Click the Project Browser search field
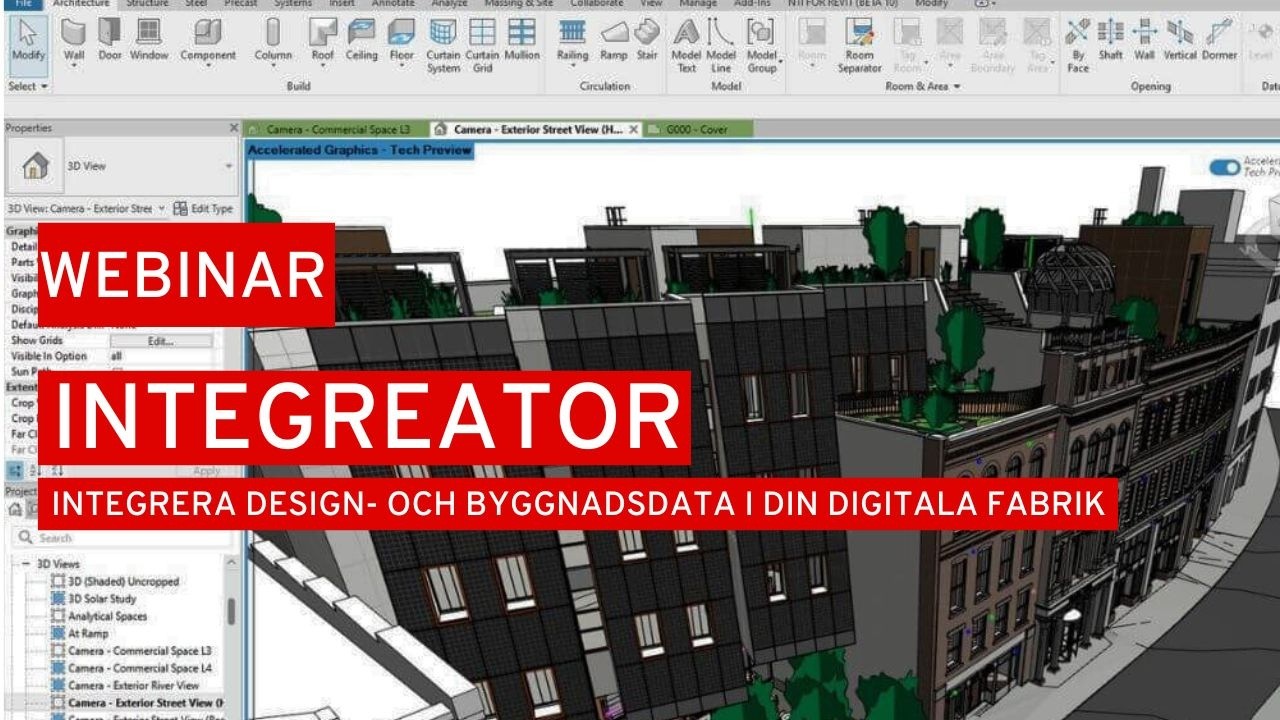Screen dimensions: 1280x720 click(120, 538)
